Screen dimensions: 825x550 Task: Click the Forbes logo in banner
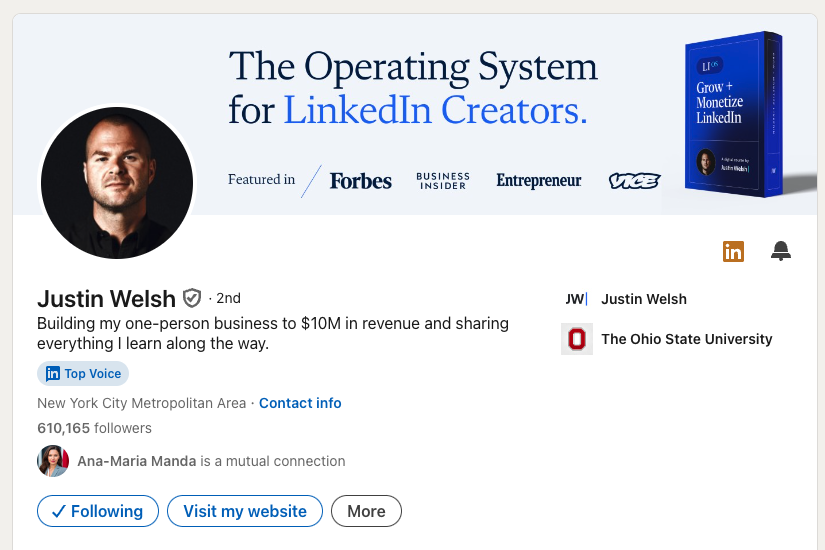[361, 181]
